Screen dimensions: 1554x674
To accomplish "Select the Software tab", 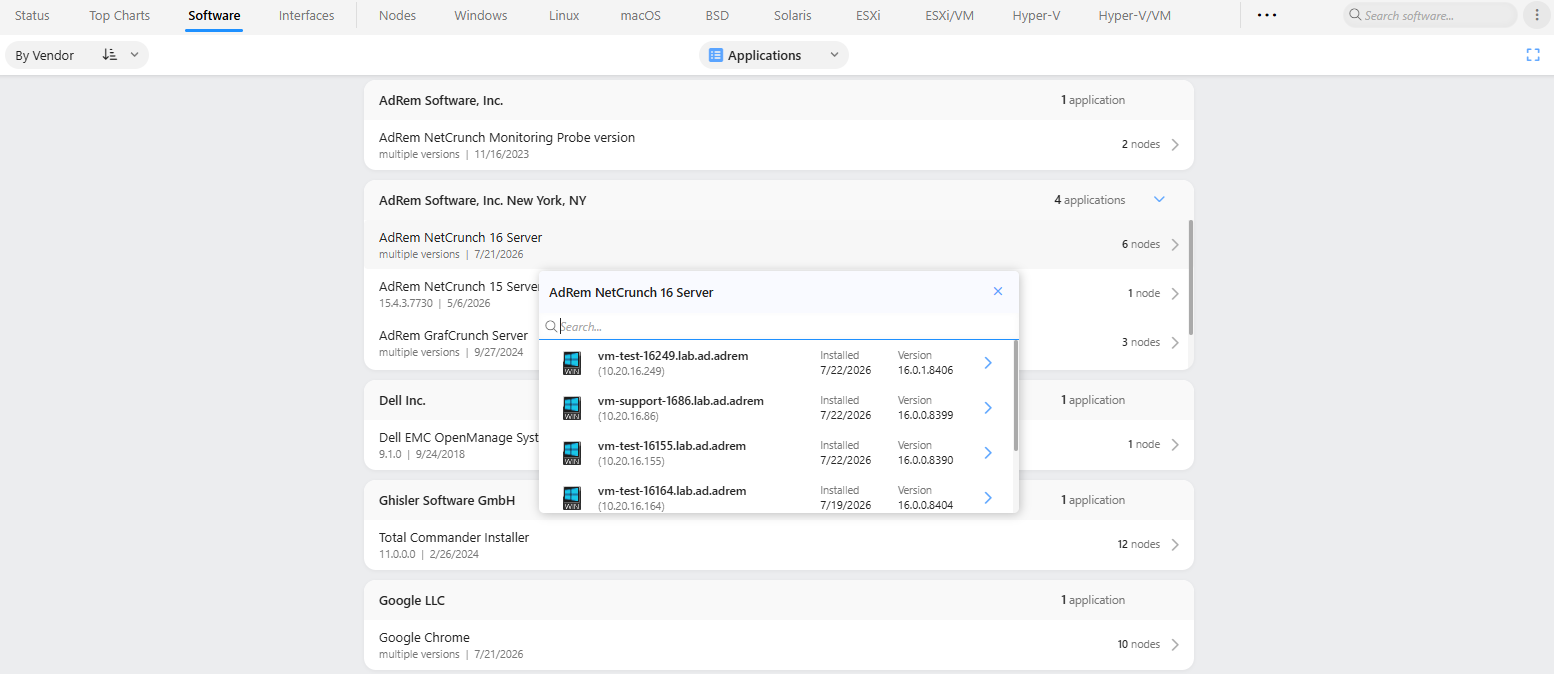I will pos(214,15).
